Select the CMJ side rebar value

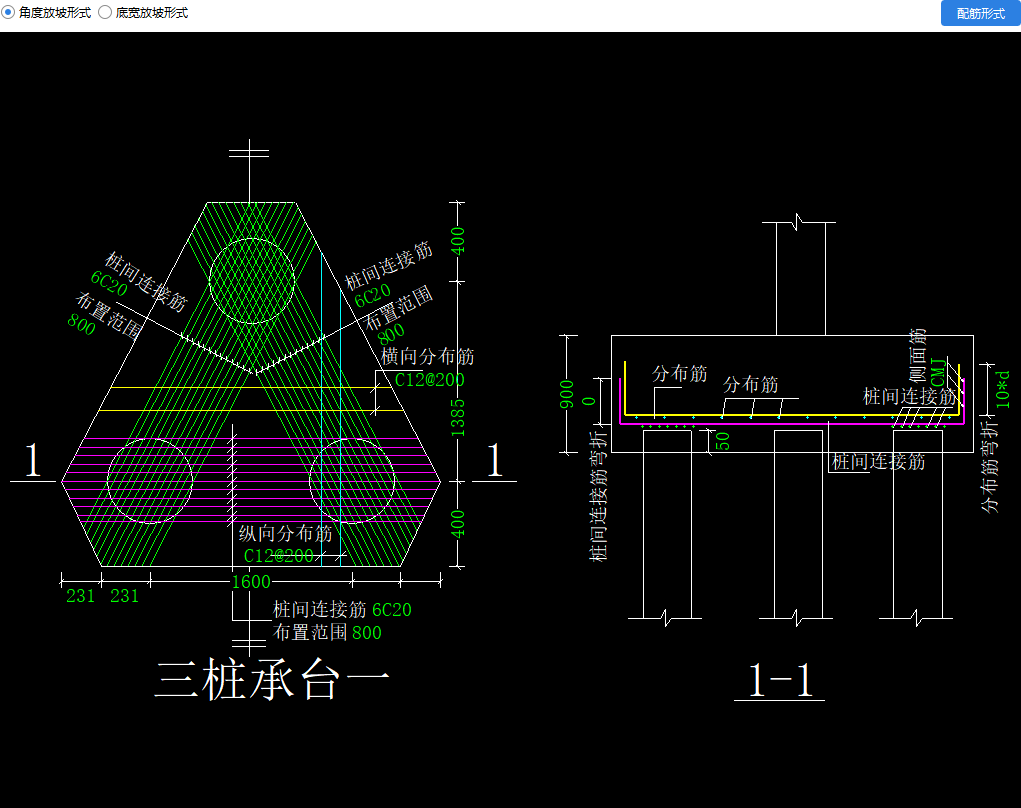937,372
